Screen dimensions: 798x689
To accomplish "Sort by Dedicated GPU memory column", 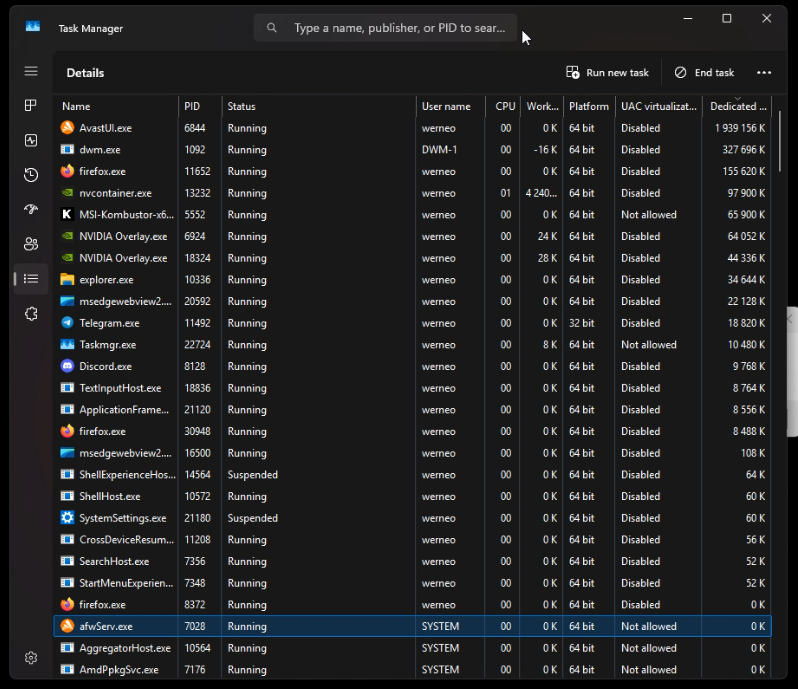I will click(737, 106).
